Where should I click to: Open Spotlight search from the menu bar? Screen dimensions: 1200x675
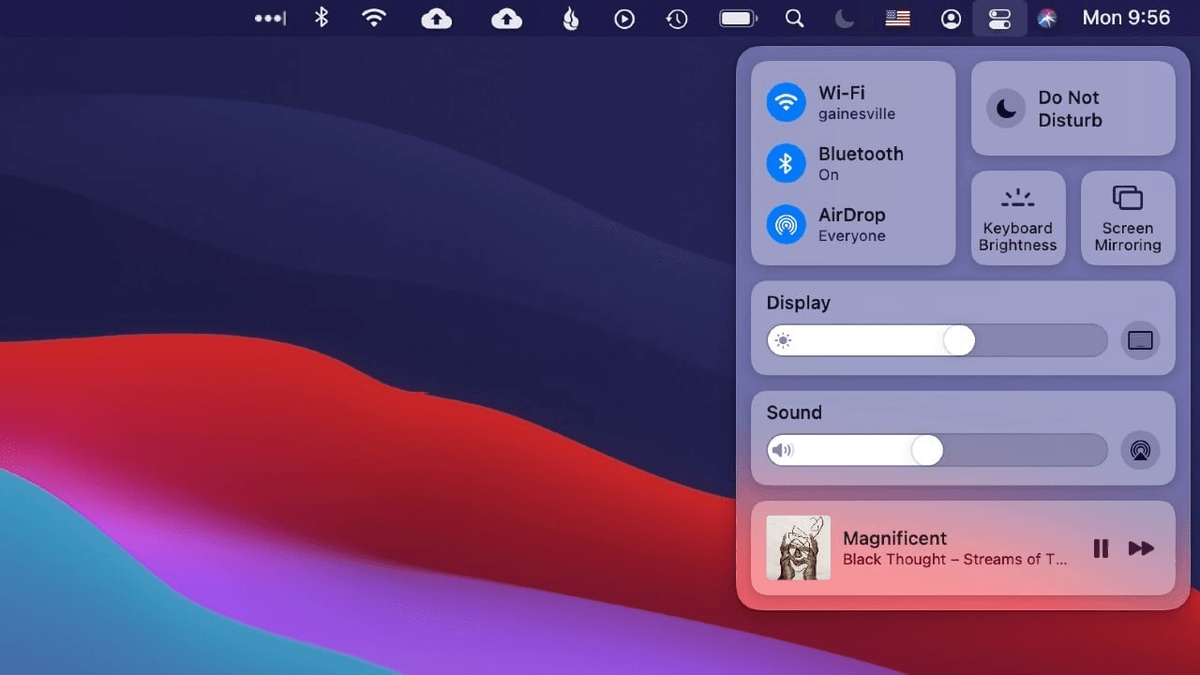tap(794, 17)
